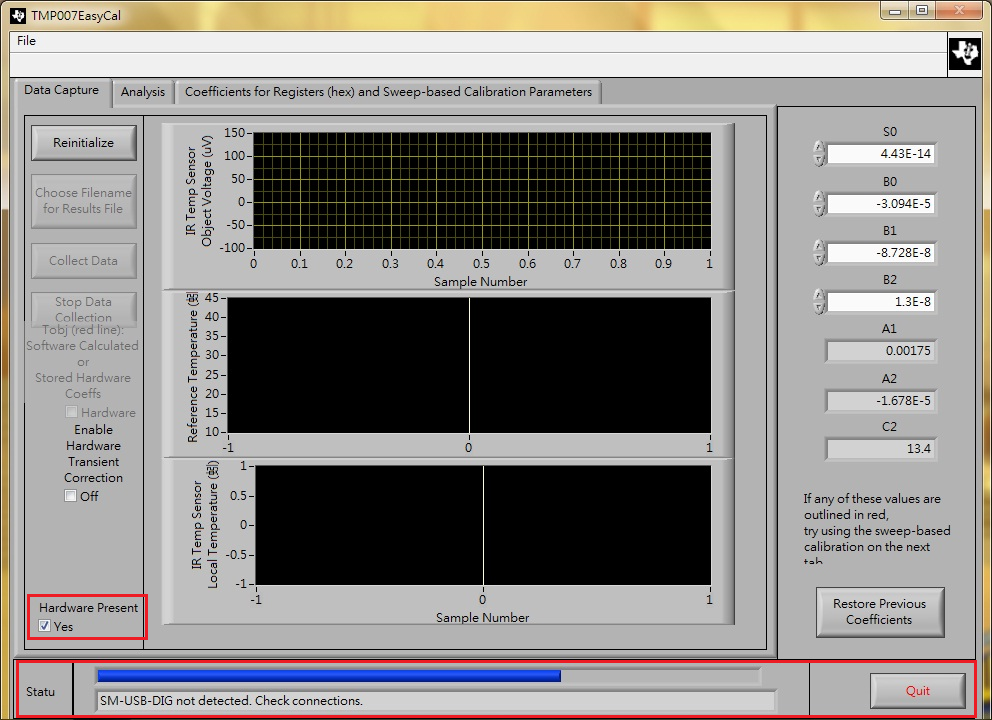Toggle Hardware Transient Correction Off checkbox
The width and height of the screenshot is (992, 720).
tap(70, 496)
